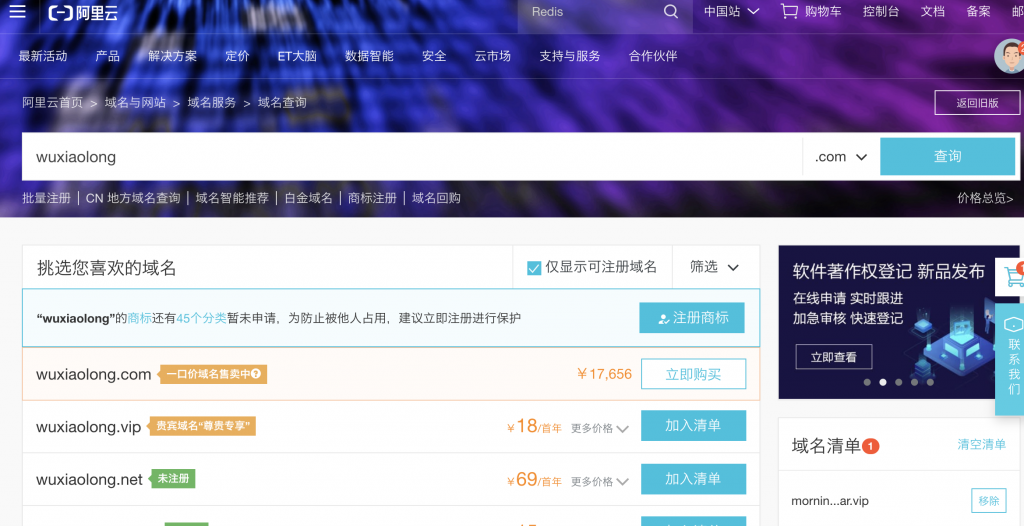Add wuxiaolong.net to the list
The height and width of the screenshot is (526, 1024).
coord(694,479)
